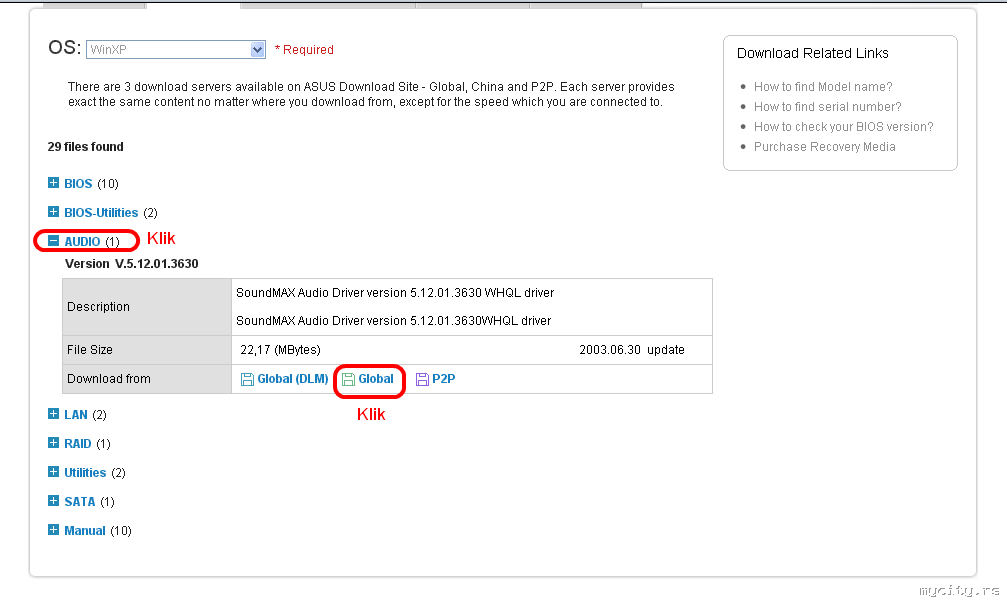Open the BIOS-Utilities category link
The width and height of the screenshot is (1007, 603).
tap(101, 213)
